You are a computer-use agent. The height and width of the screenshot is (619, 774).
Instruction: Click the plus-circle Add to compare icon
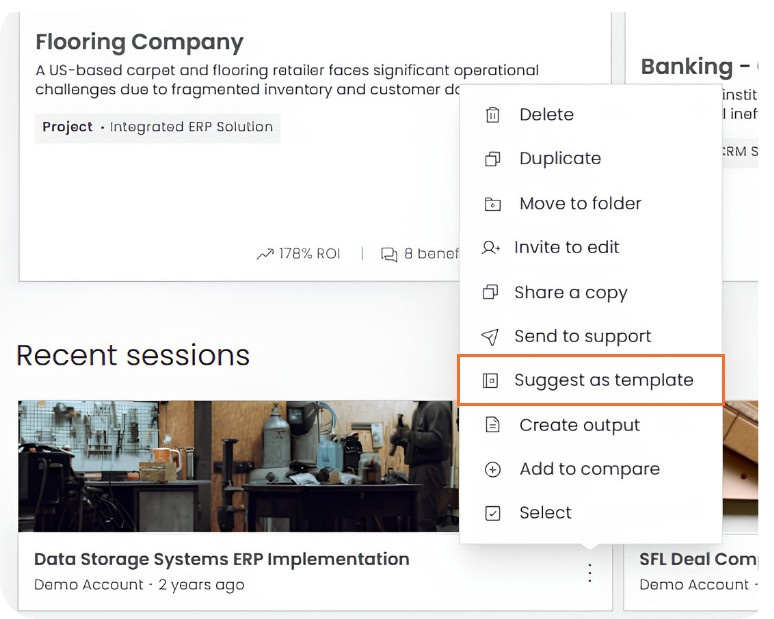tap(492, 469)
